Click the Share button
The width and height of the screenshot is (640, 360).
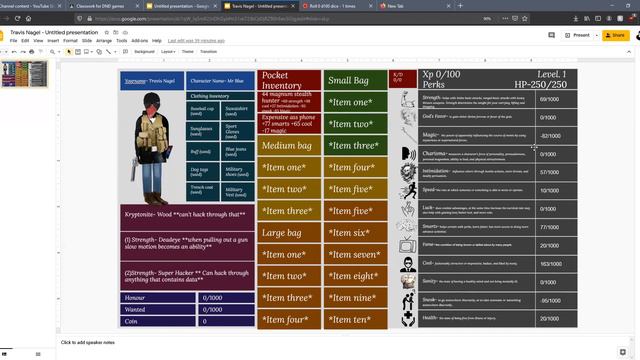(x=616, y=36)
